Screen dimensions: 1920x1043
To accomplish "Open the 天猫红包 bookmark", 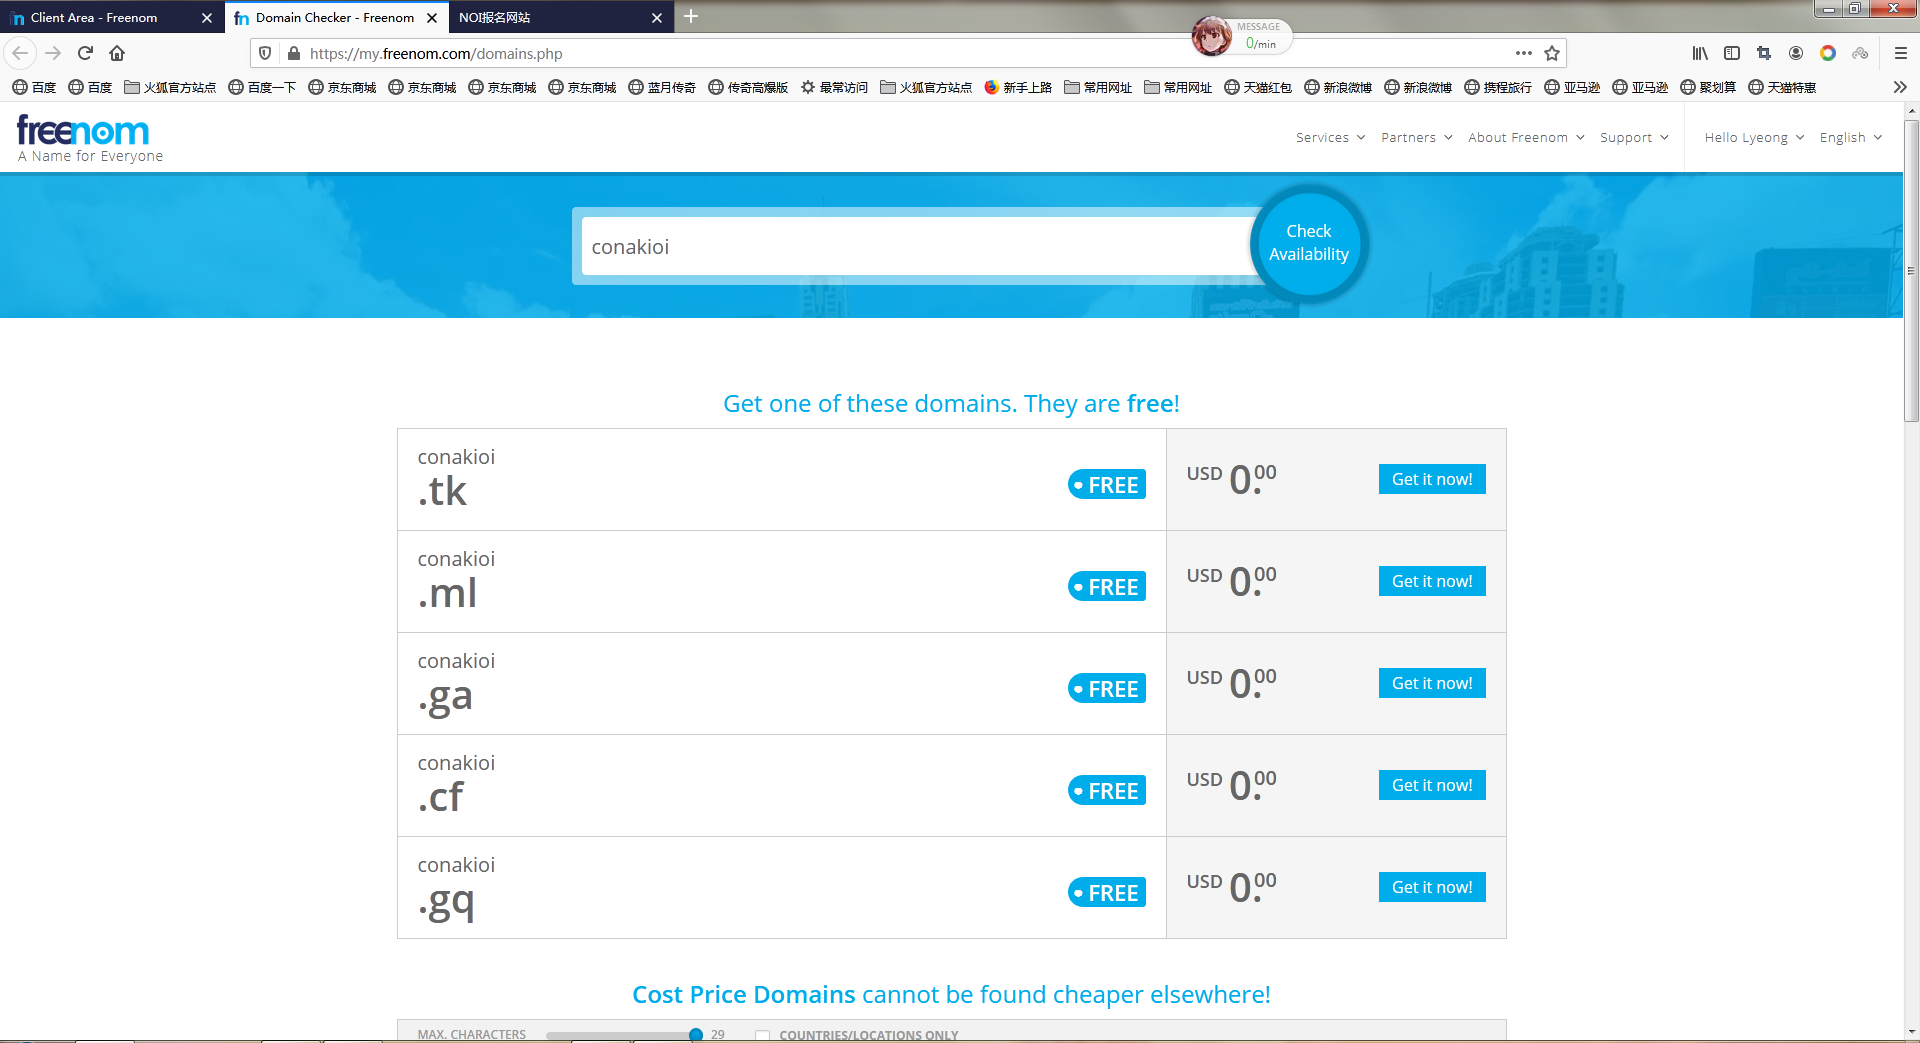I will 1258,87.
